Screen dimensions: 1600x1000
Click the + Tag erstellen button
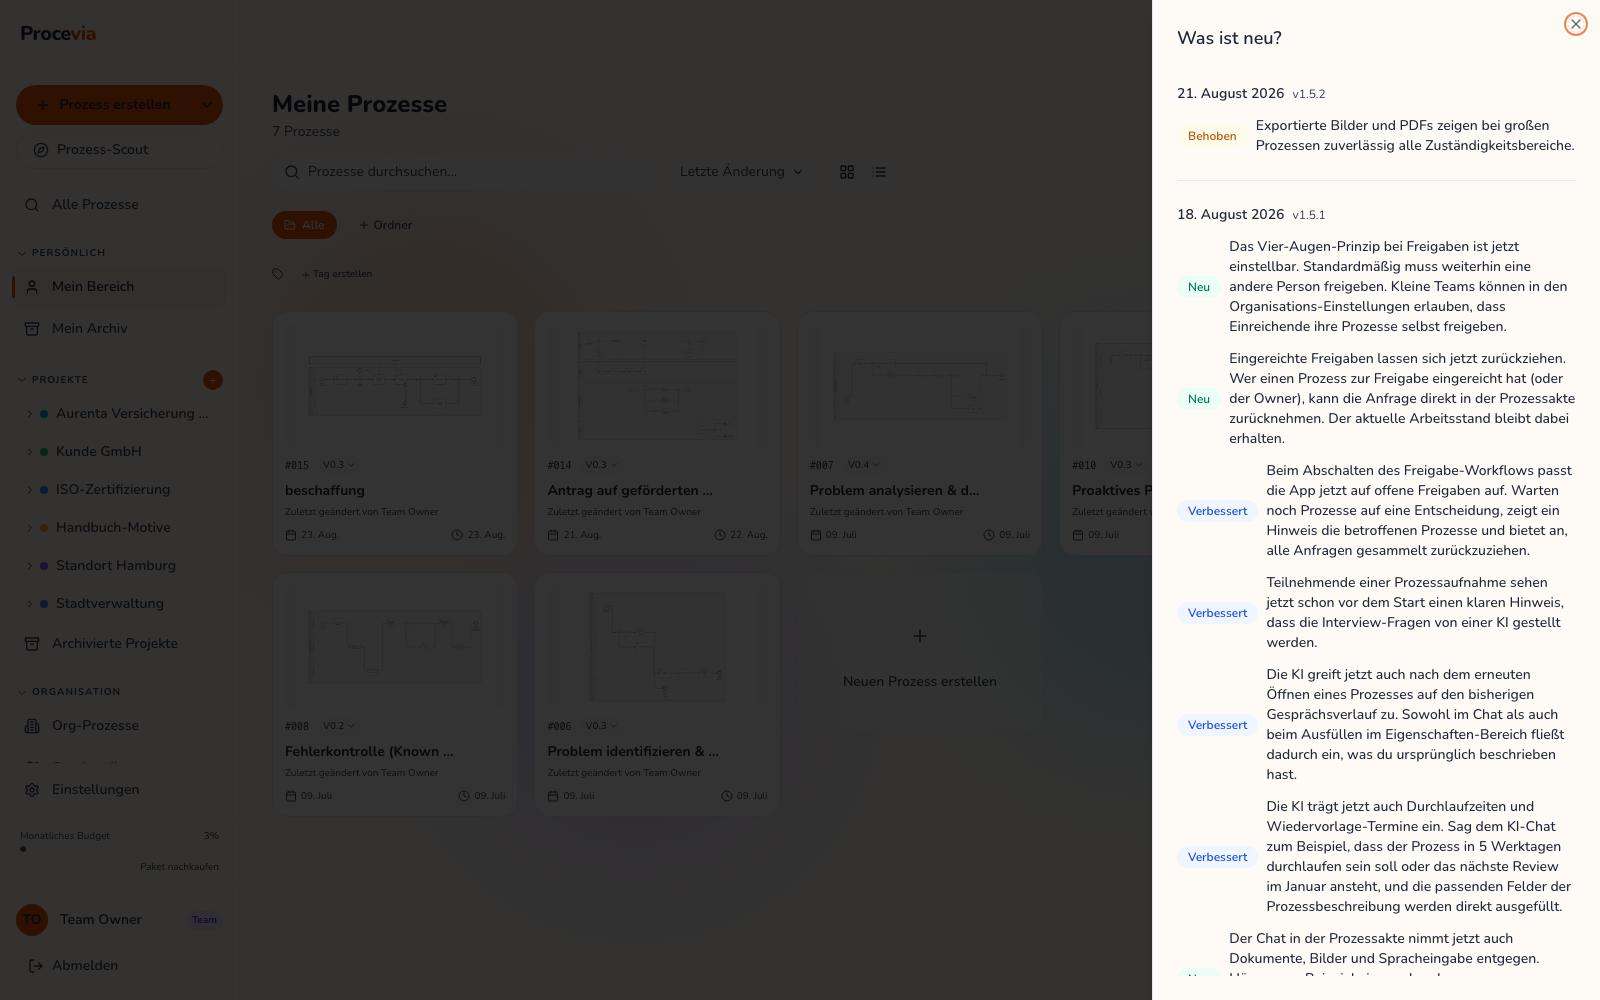337,274
